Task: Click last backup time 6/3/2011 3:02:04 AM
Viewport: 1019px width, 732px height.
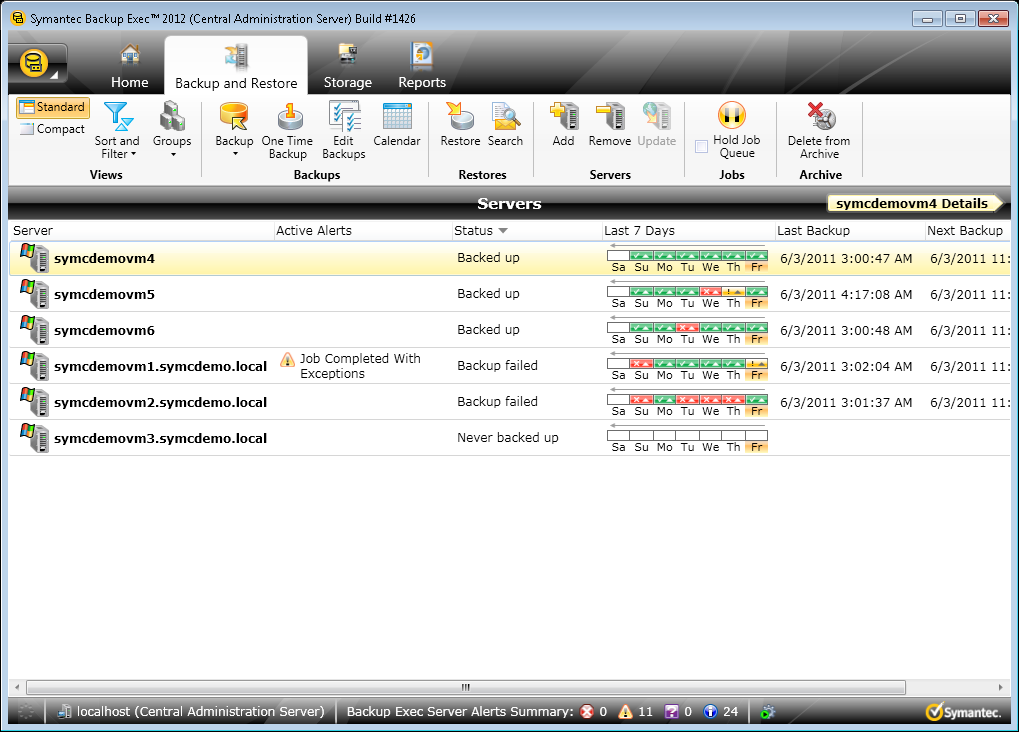Action: (x=845, y=367)
